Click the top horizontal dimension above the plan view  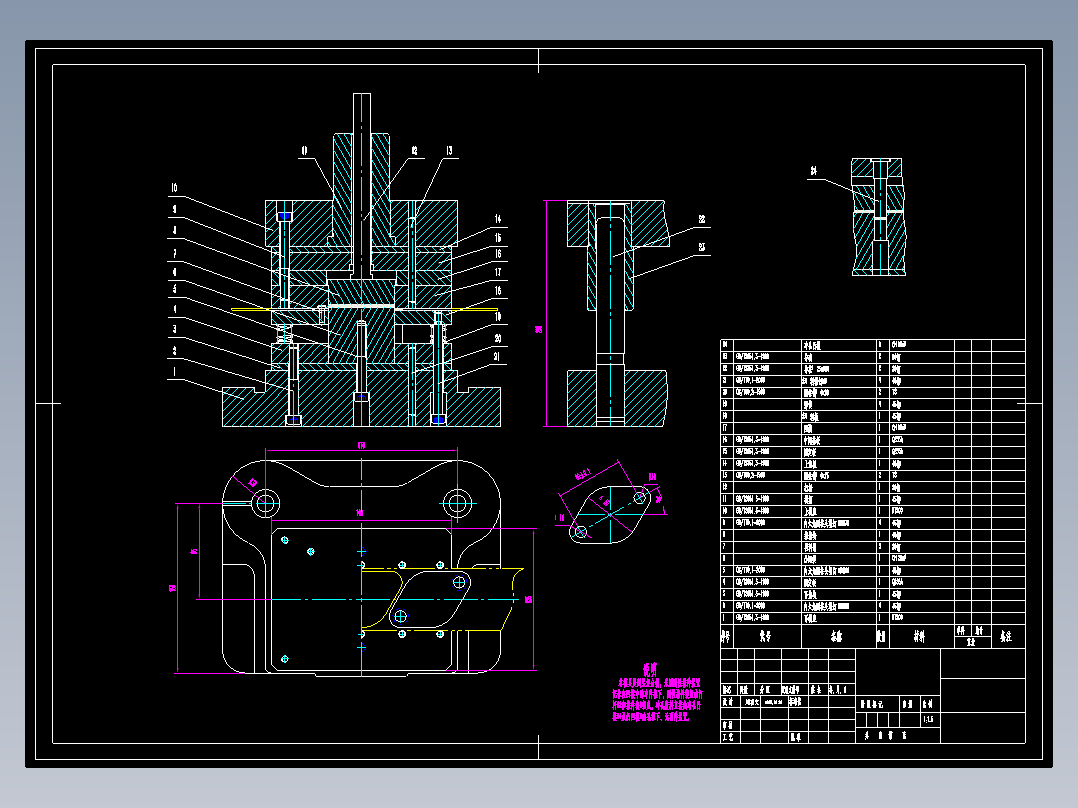[x=362, y=448]
